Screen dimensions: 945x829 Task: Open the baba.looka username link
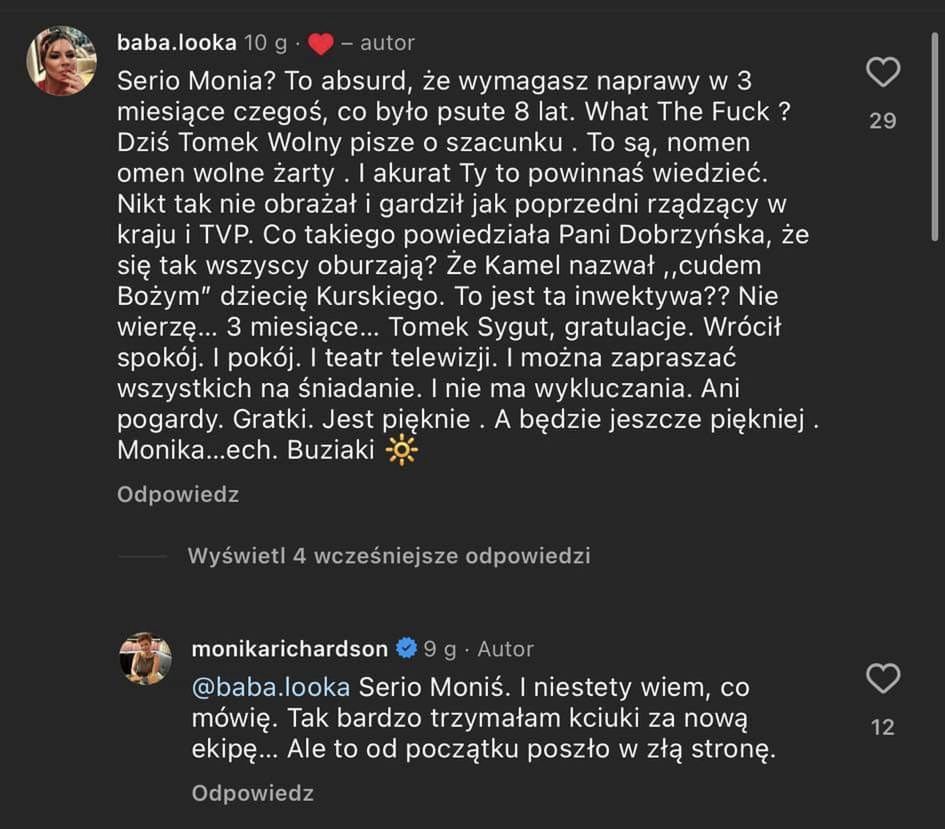tap(178, 43)
